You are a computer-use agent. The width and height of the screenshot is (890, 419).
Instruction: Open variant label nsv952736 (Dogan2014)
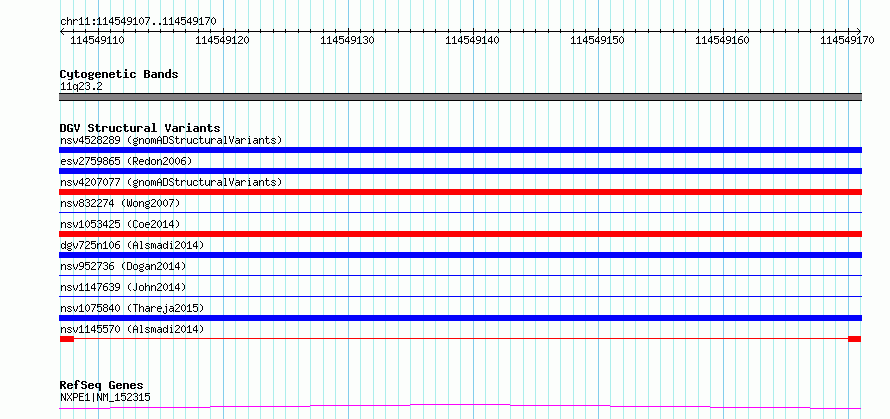(123, 266)
